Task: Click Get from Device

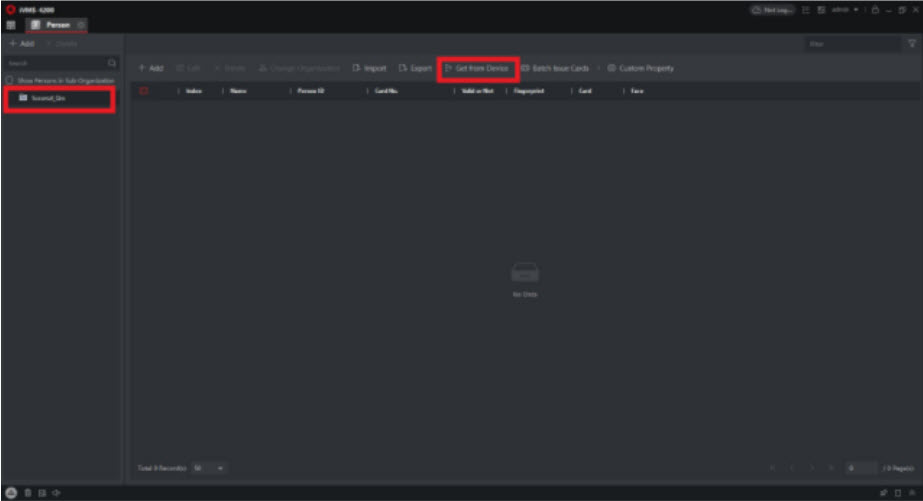Action: [477, 68]
